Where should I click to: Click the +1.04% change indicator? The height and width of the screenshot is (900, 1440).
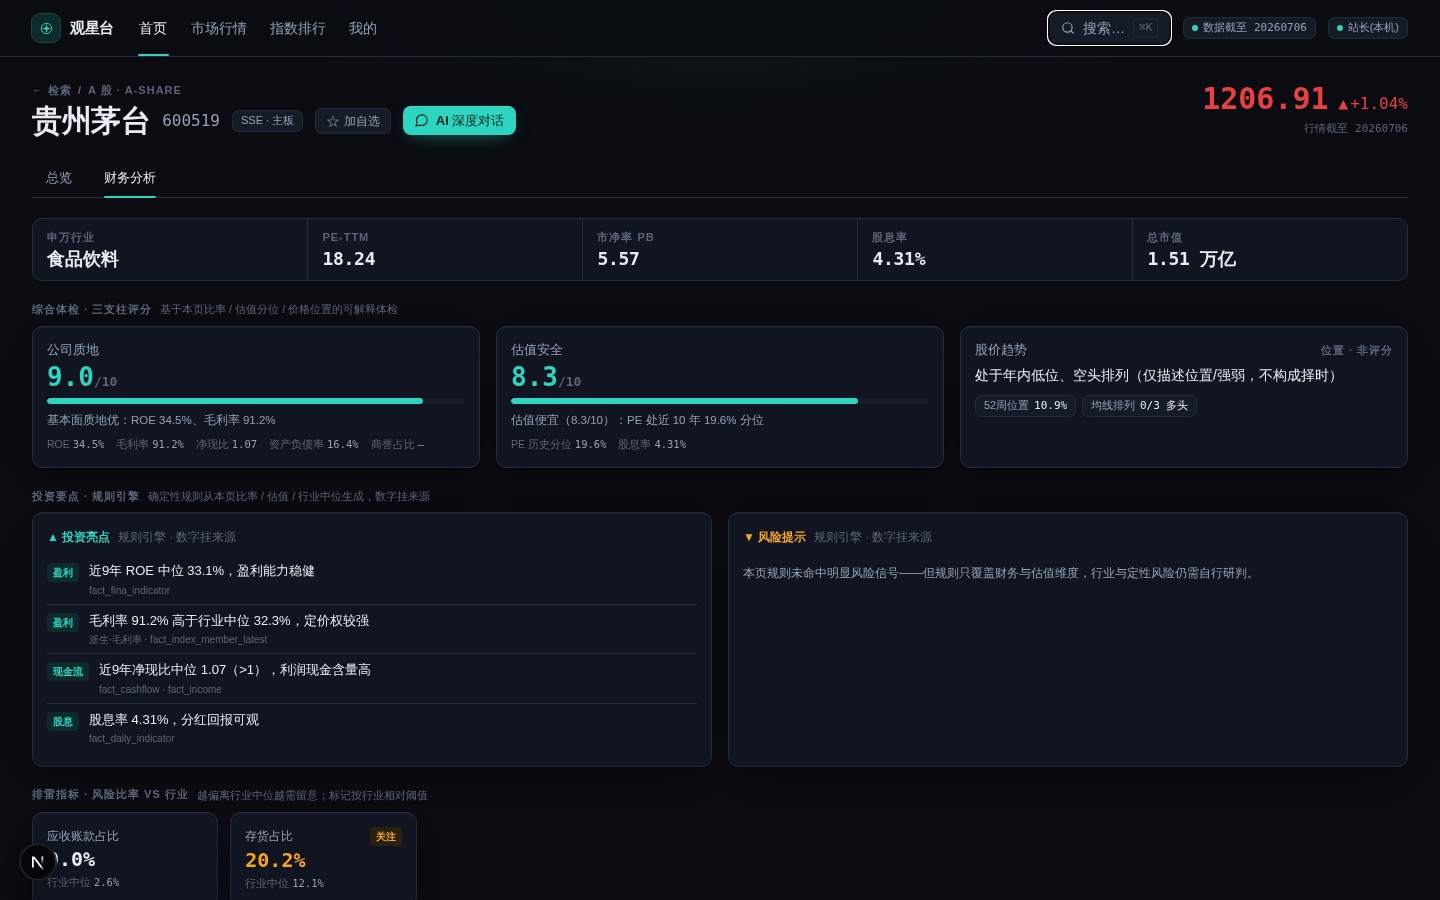coord(1373,104)
